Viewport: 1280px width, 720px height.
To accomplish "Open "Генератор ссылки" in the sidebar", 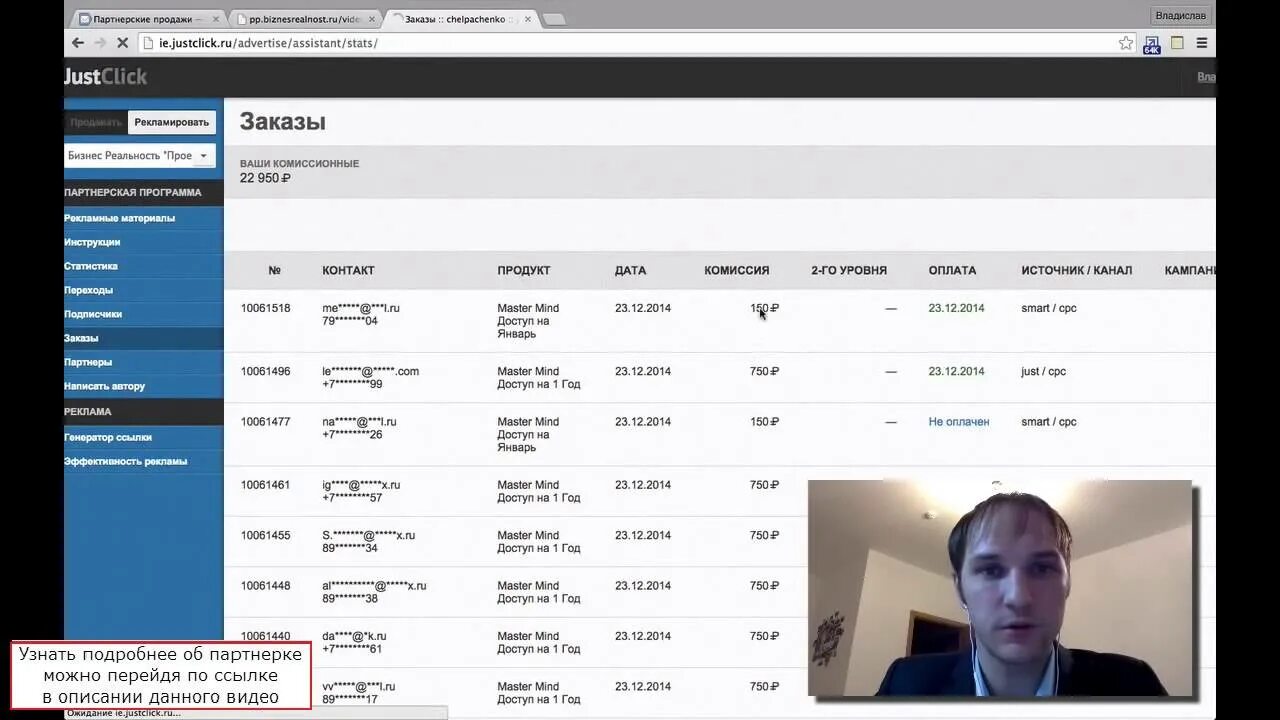I will (x=108, y=437).
